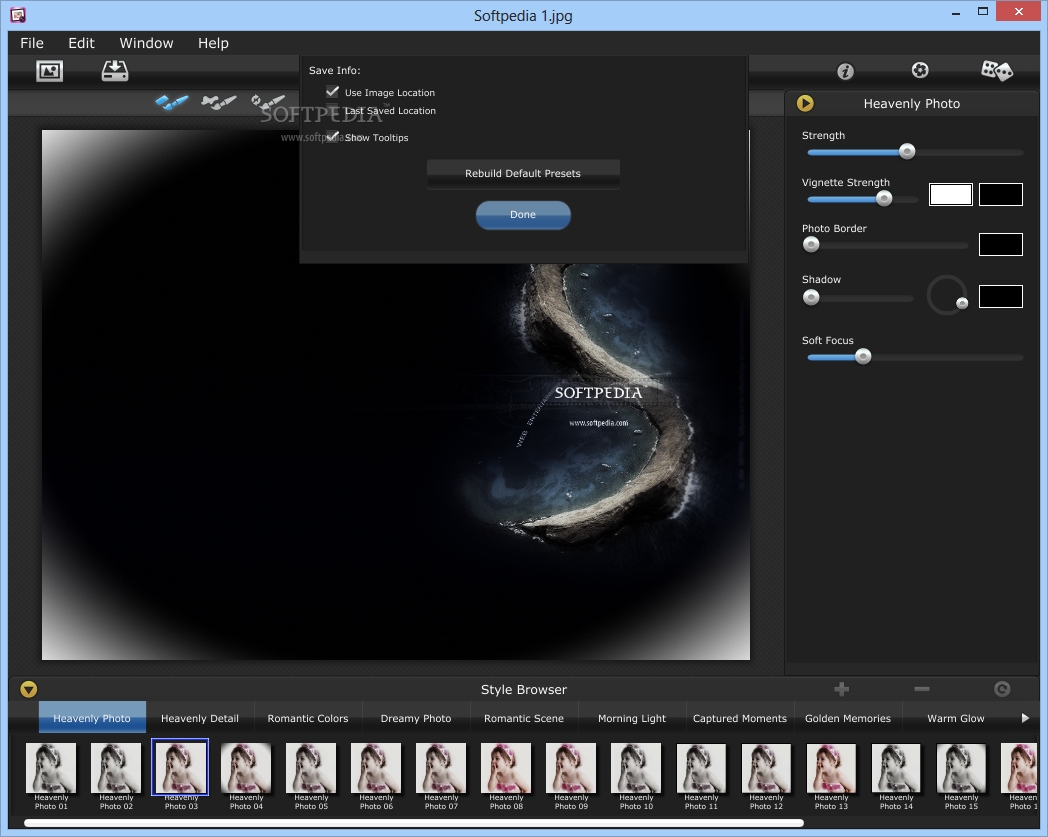The image size is (1048, 837).
Task: Switch to the Heavenly Detail tab
Action: [200, 718]
